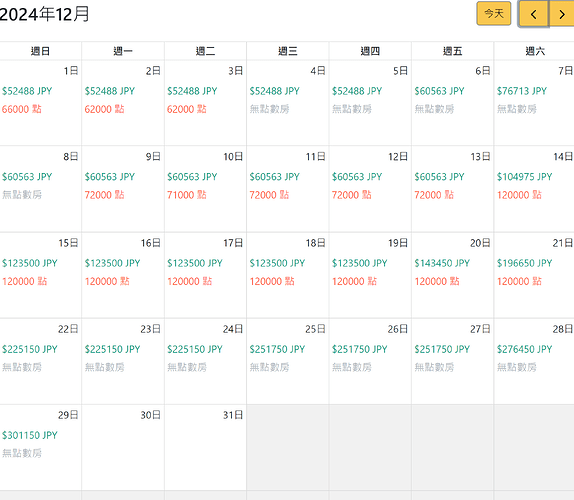Open the 16日 date cell

[x=123, y=275]
